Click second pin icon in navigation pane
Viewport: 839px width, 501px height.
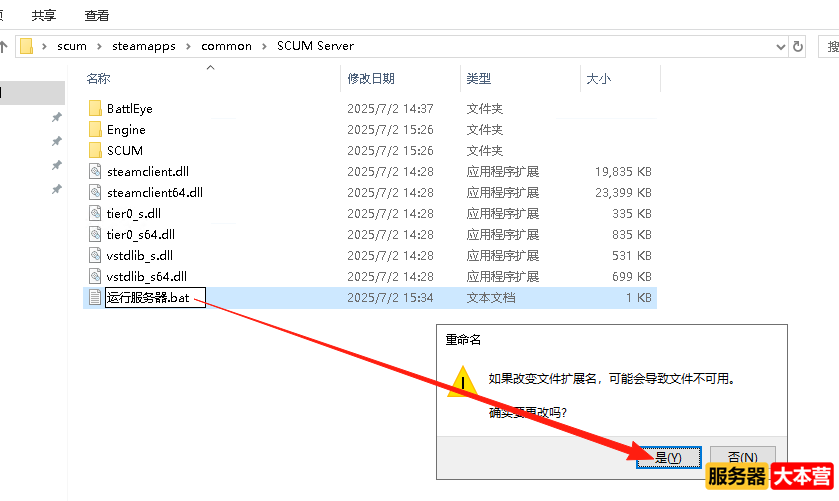tap(56, 141)
